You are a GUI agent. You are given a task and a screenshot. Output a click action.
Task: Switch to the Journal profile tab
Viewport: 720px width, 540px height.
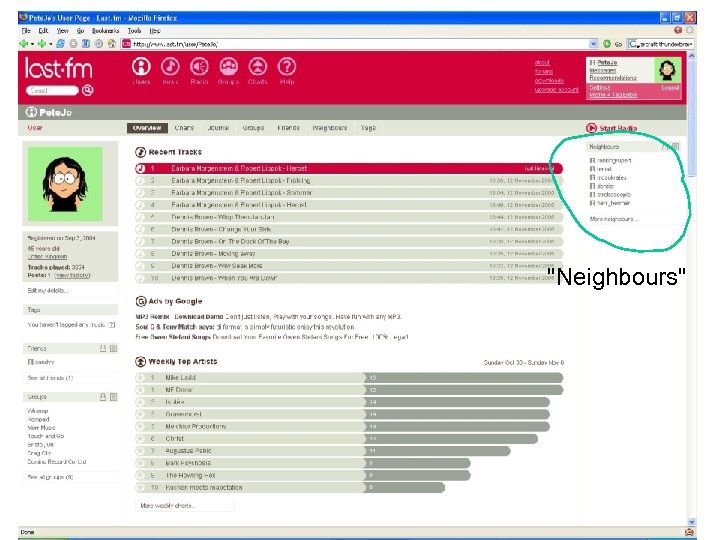tap(218, 128)
